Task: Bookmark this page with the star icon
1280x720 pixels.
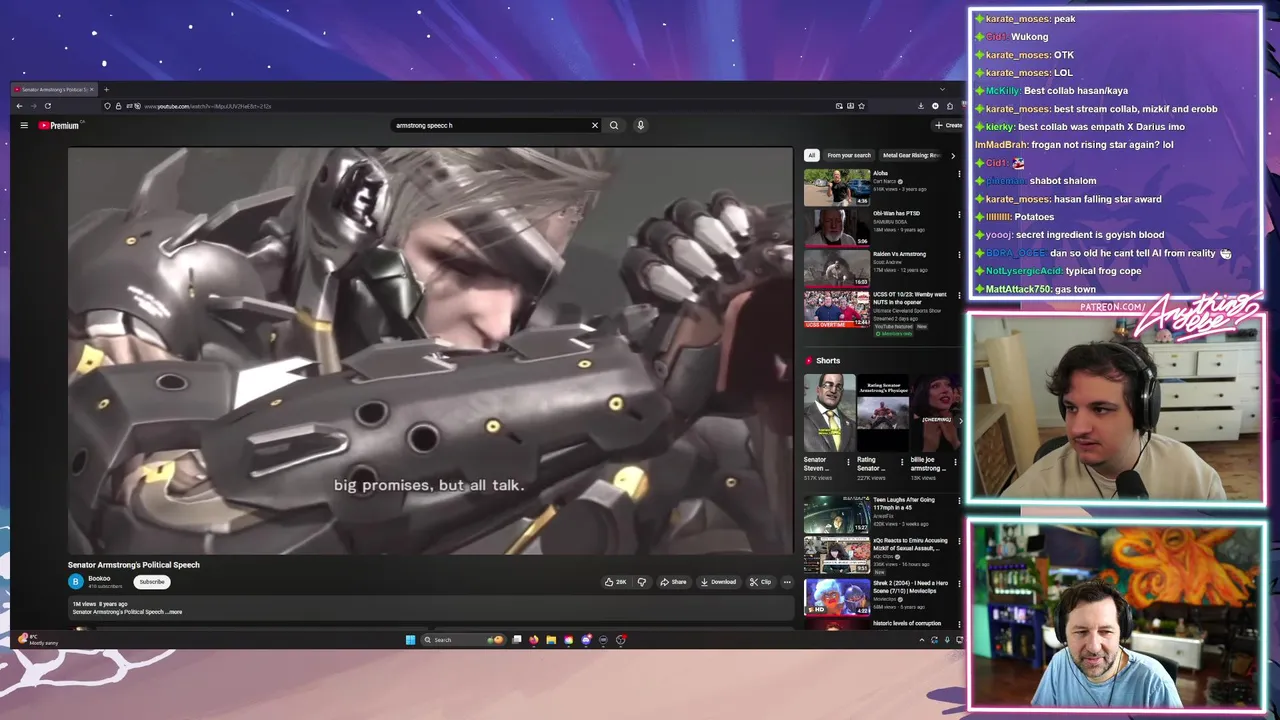Action: pos(861,106)
